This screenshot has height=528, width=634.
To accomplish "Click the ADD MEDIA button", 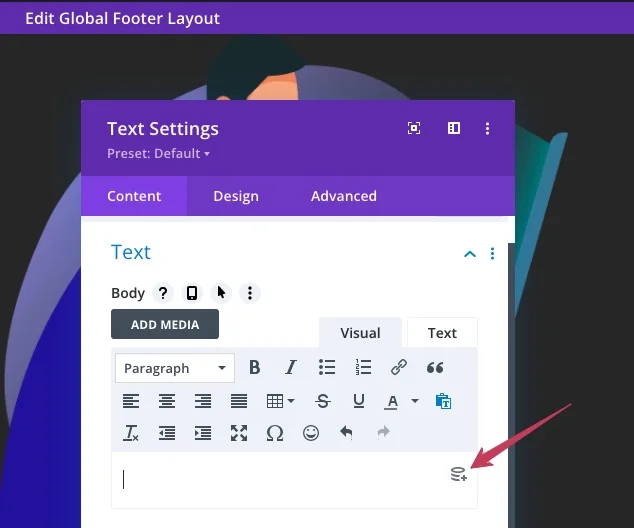I will [165, 324].
